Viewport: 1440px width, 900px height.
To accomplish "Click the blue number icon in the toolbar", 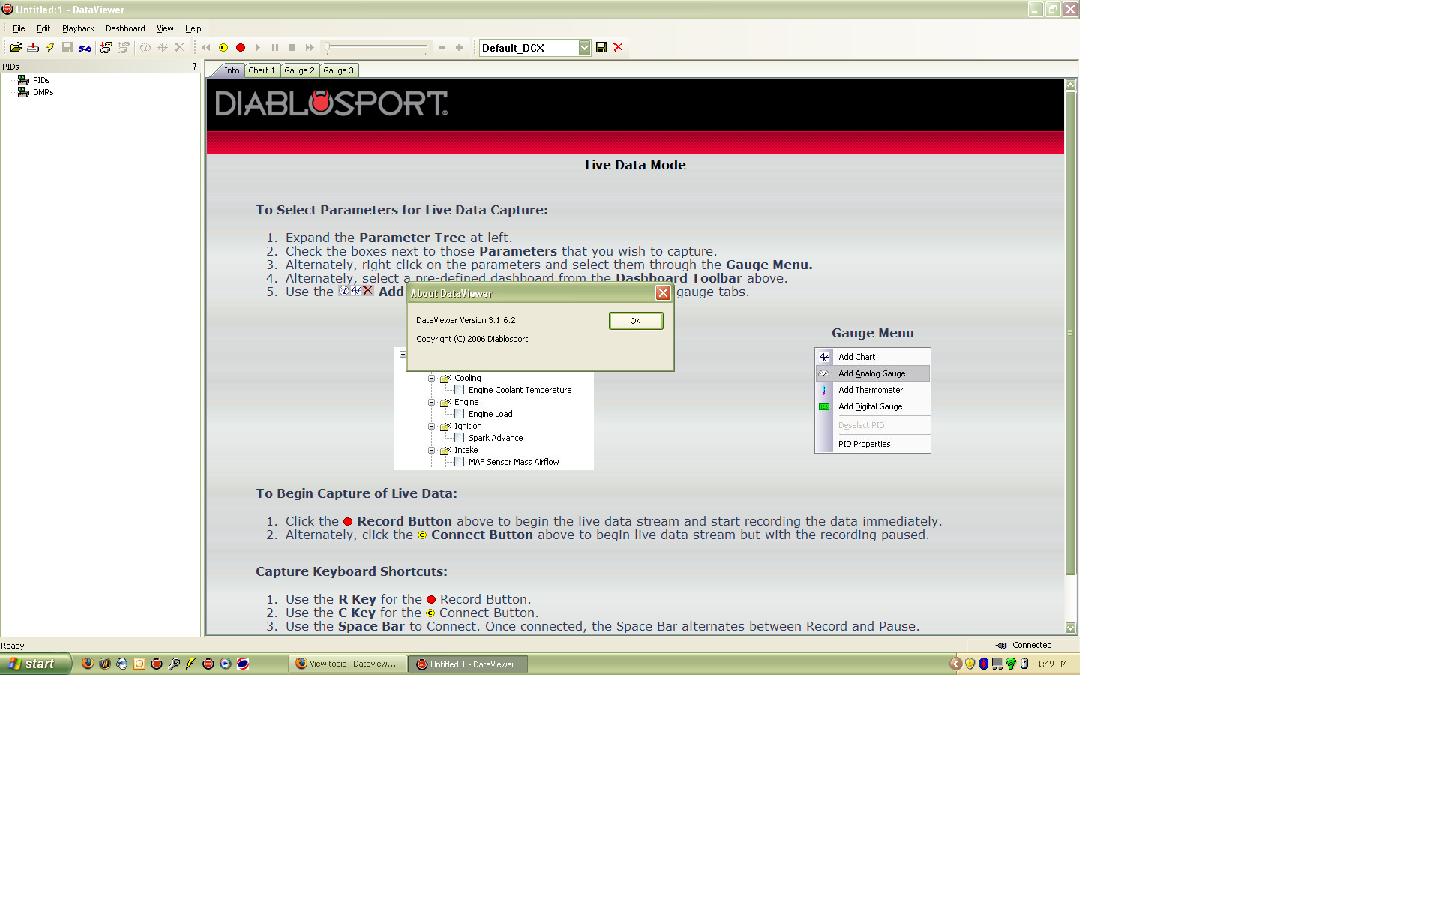I will (85, 48).
